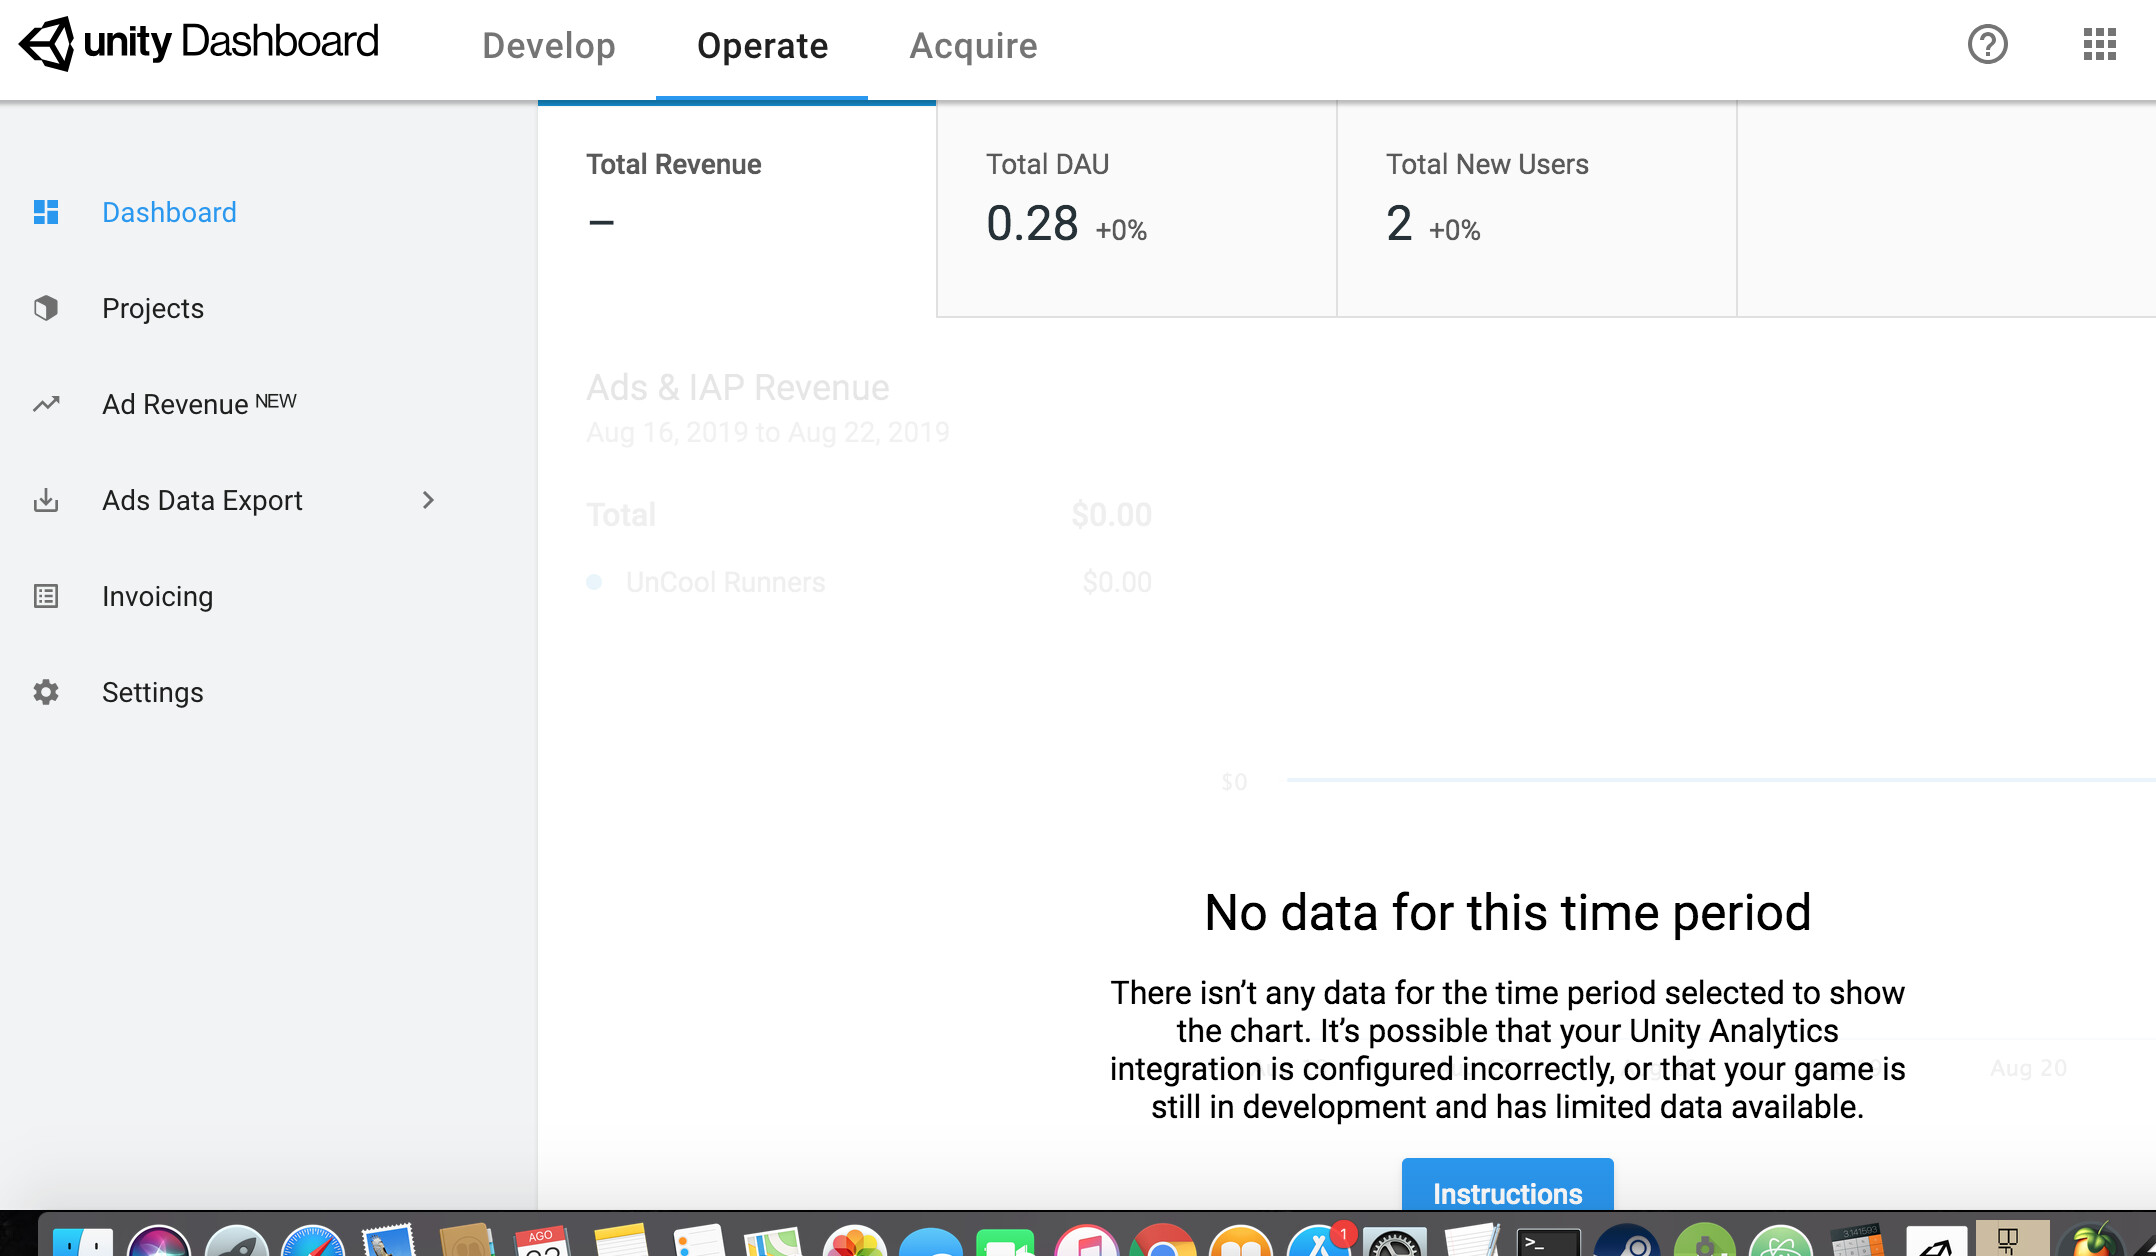Viewport: 2156px width, 1256px height.
Task: Toggle the UnCool Runners legend dot
Action: pyautogui.click(x=594, y=581)
